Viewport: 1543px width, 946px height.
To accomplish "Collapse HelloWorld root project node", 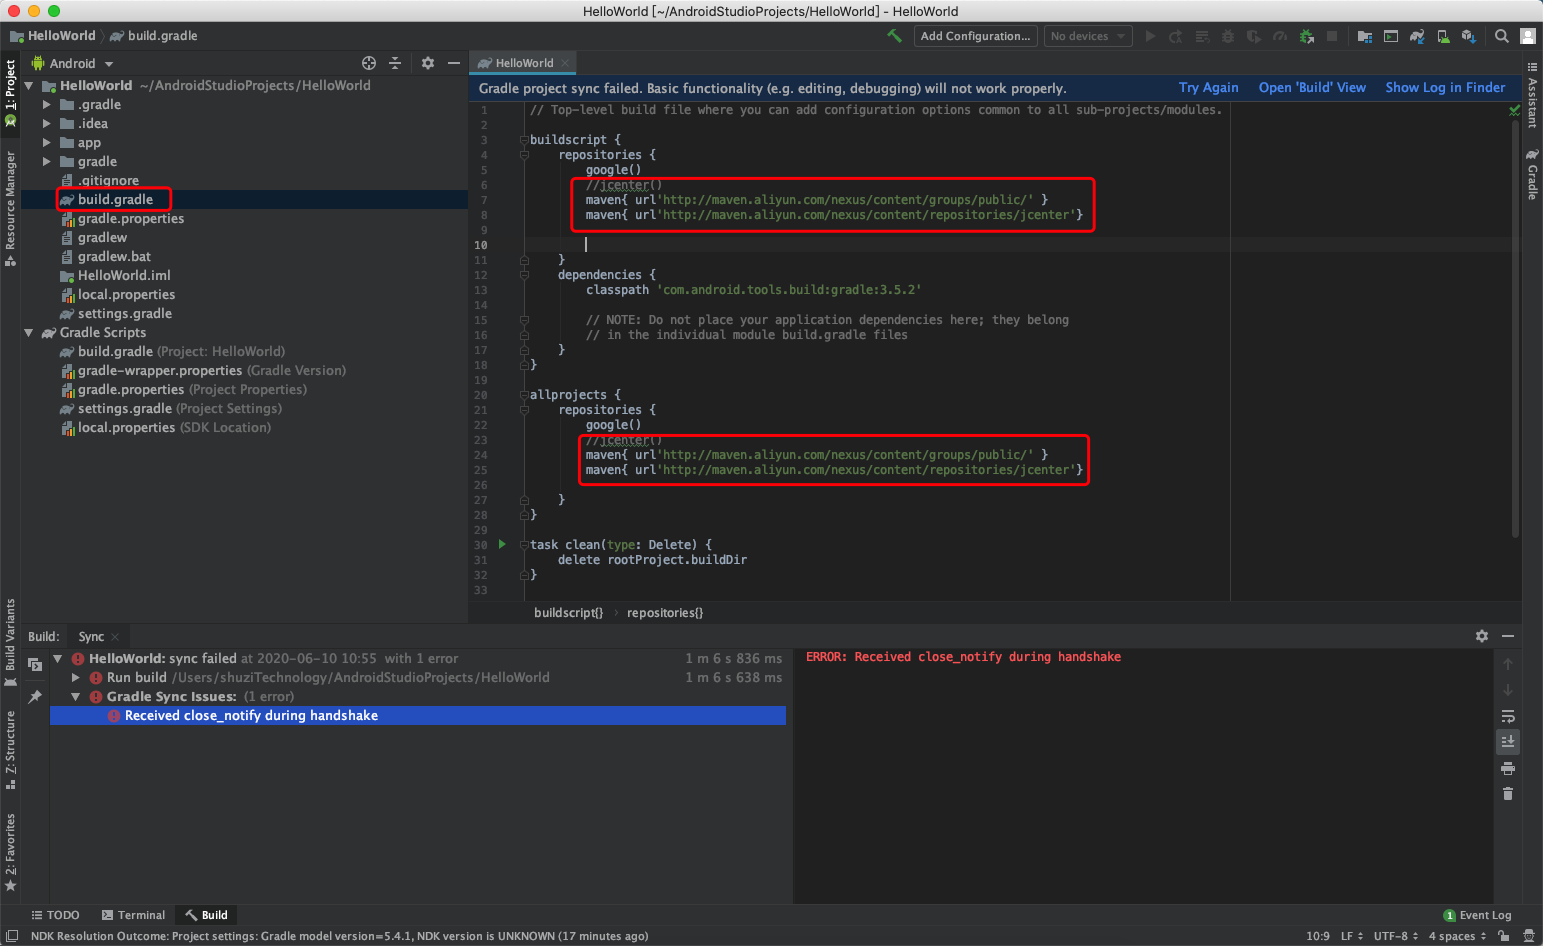I will click(29, 86).
